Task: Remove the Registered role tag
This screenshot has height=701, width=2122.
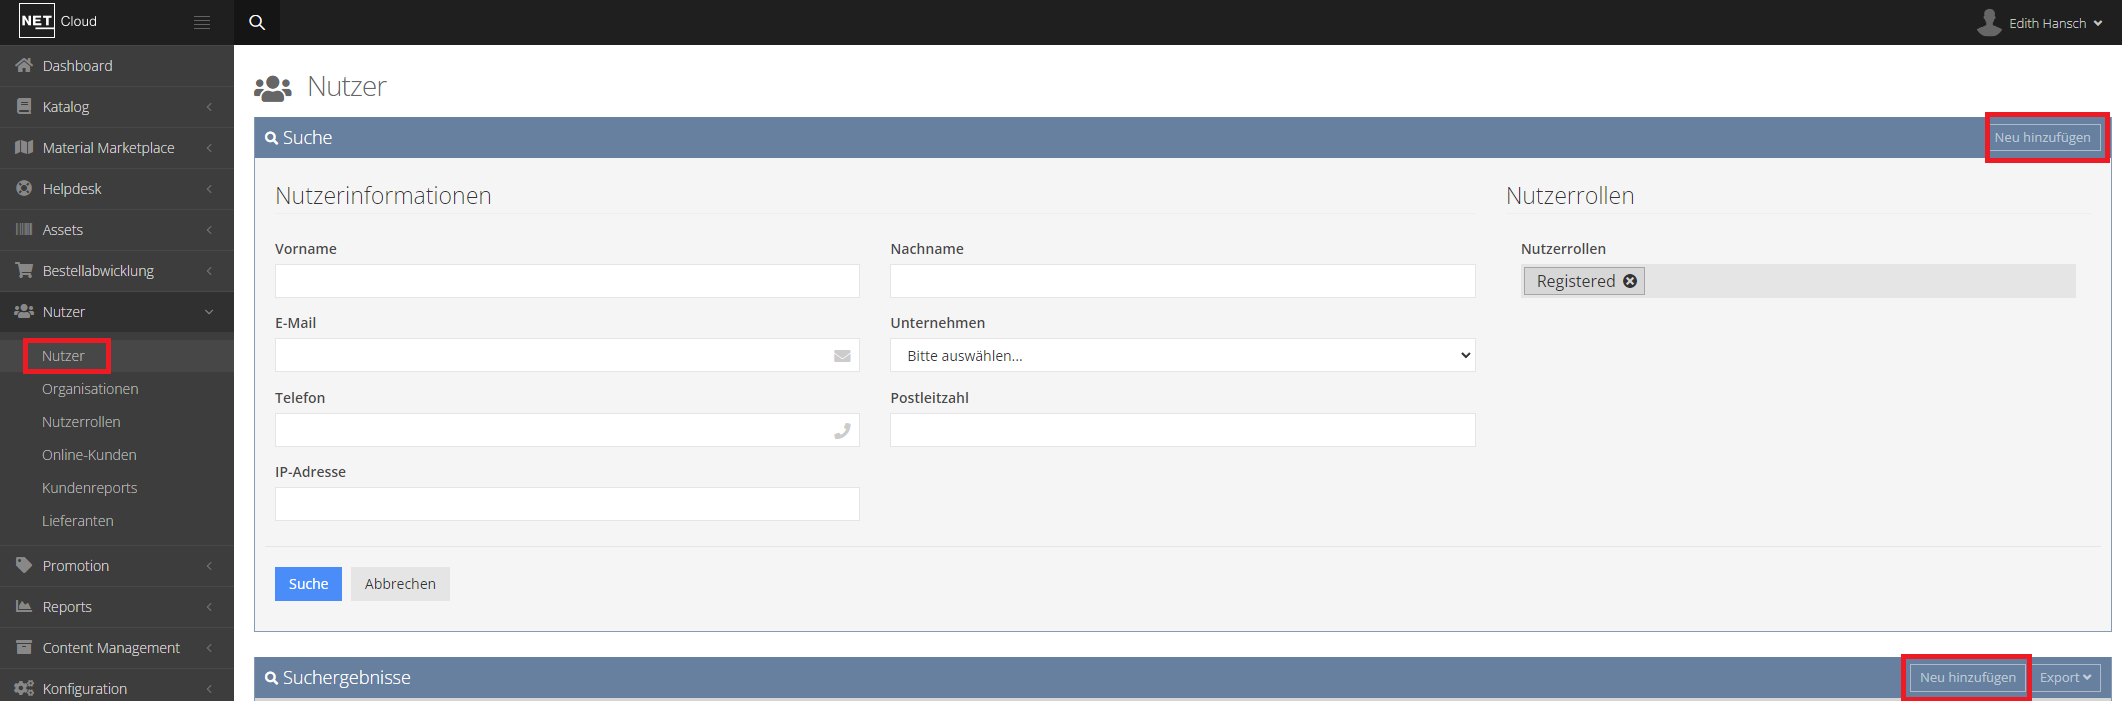Action: (1630, 281)
